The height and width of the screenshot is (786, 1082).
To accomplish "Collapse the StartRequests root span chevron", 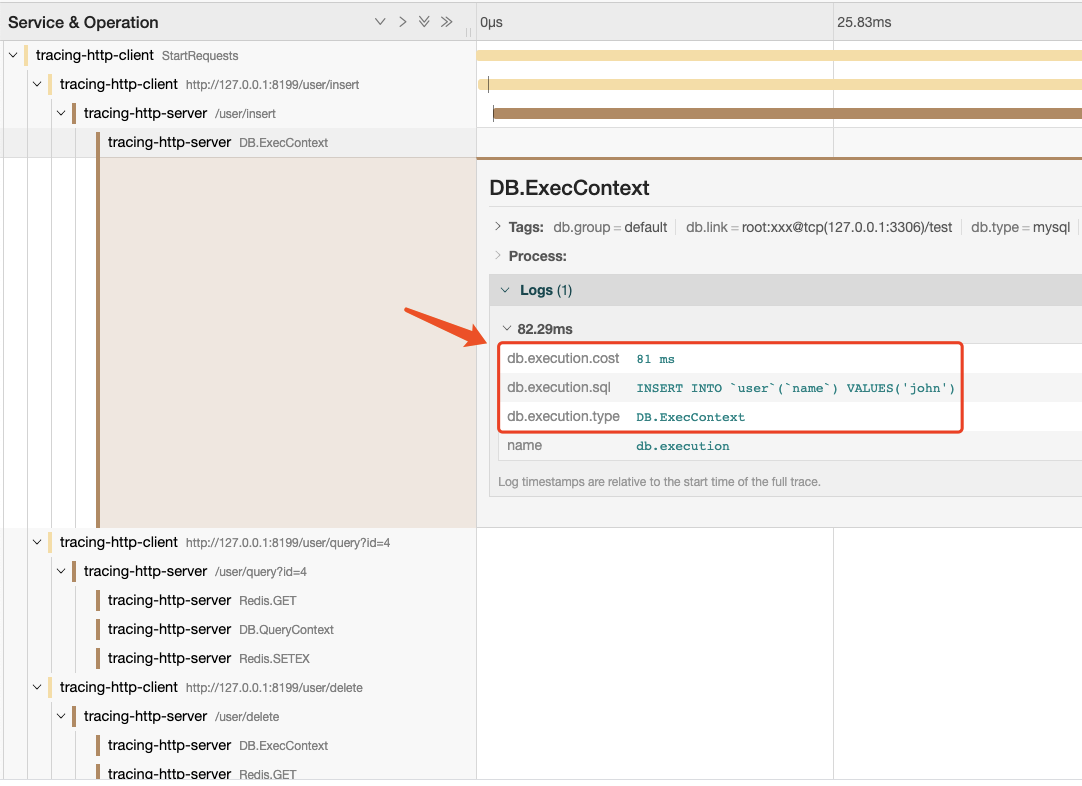I will point(13,55).
